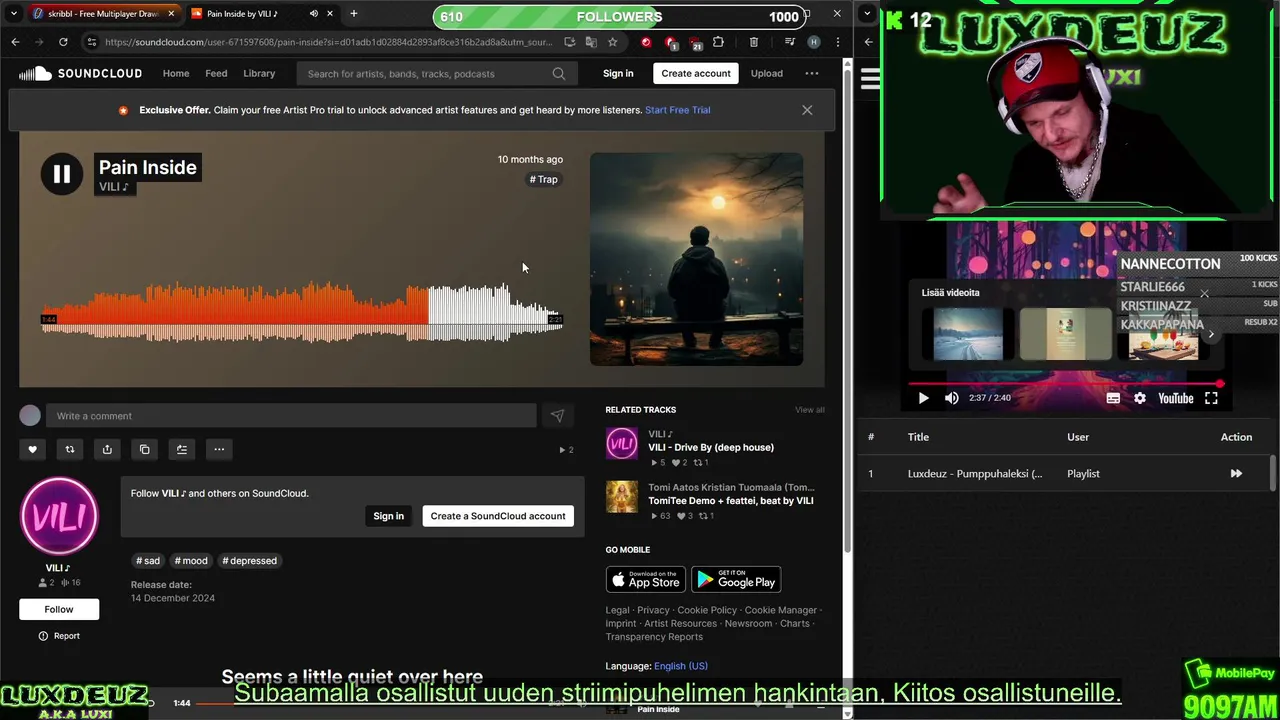This screenshot has width=1280, height=720.
Task: Change language via English (US) link
Action: pos(681,666)
